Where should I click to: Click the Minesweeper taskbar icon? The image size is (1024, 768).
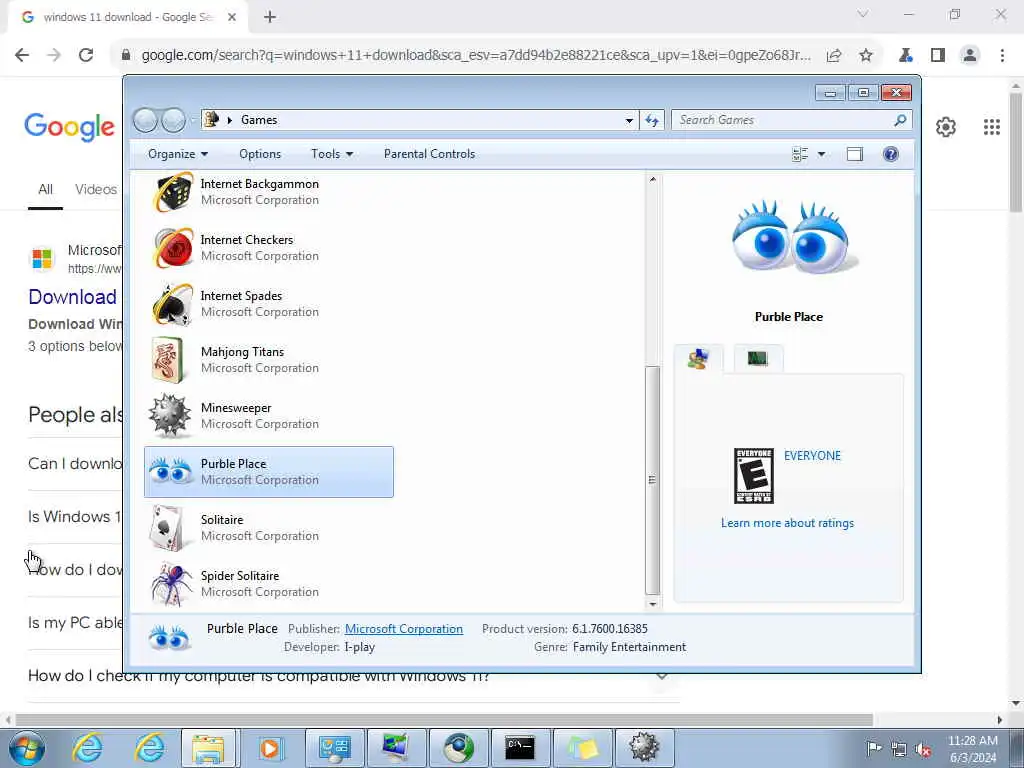tap(644, 748)
